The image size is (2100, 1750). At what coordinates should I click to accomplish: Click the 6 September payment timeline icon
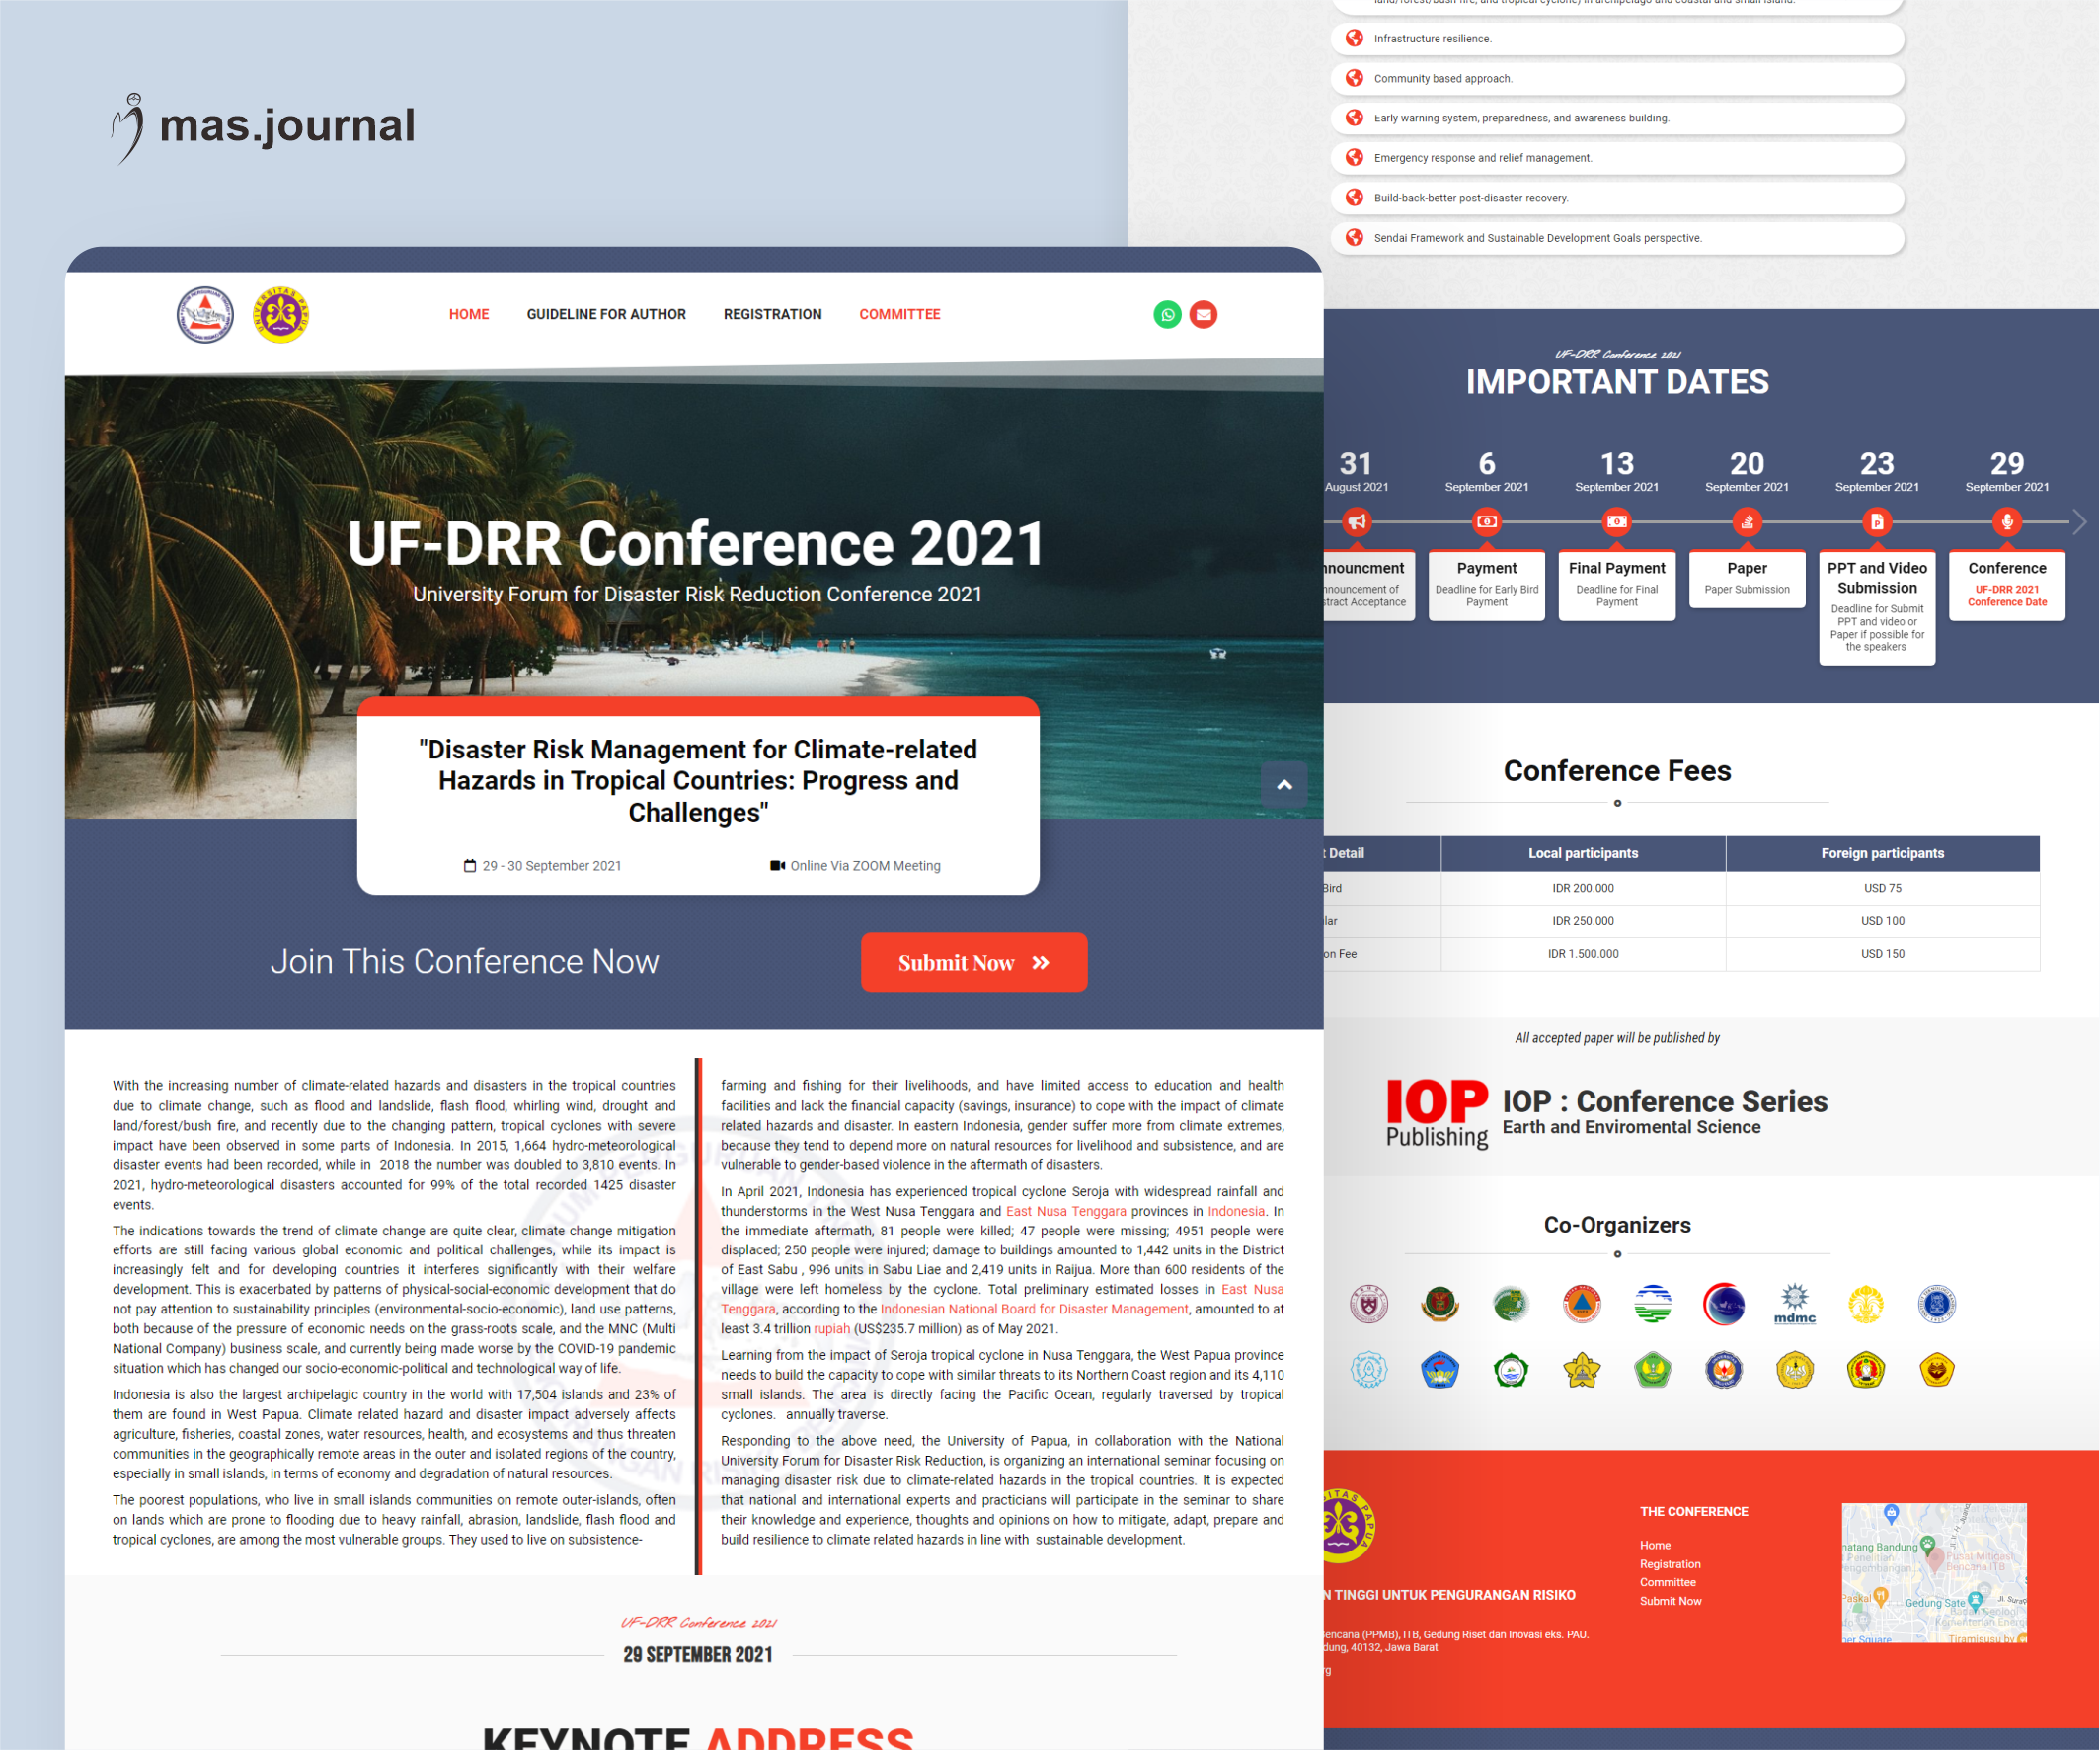pos(1487,521)
